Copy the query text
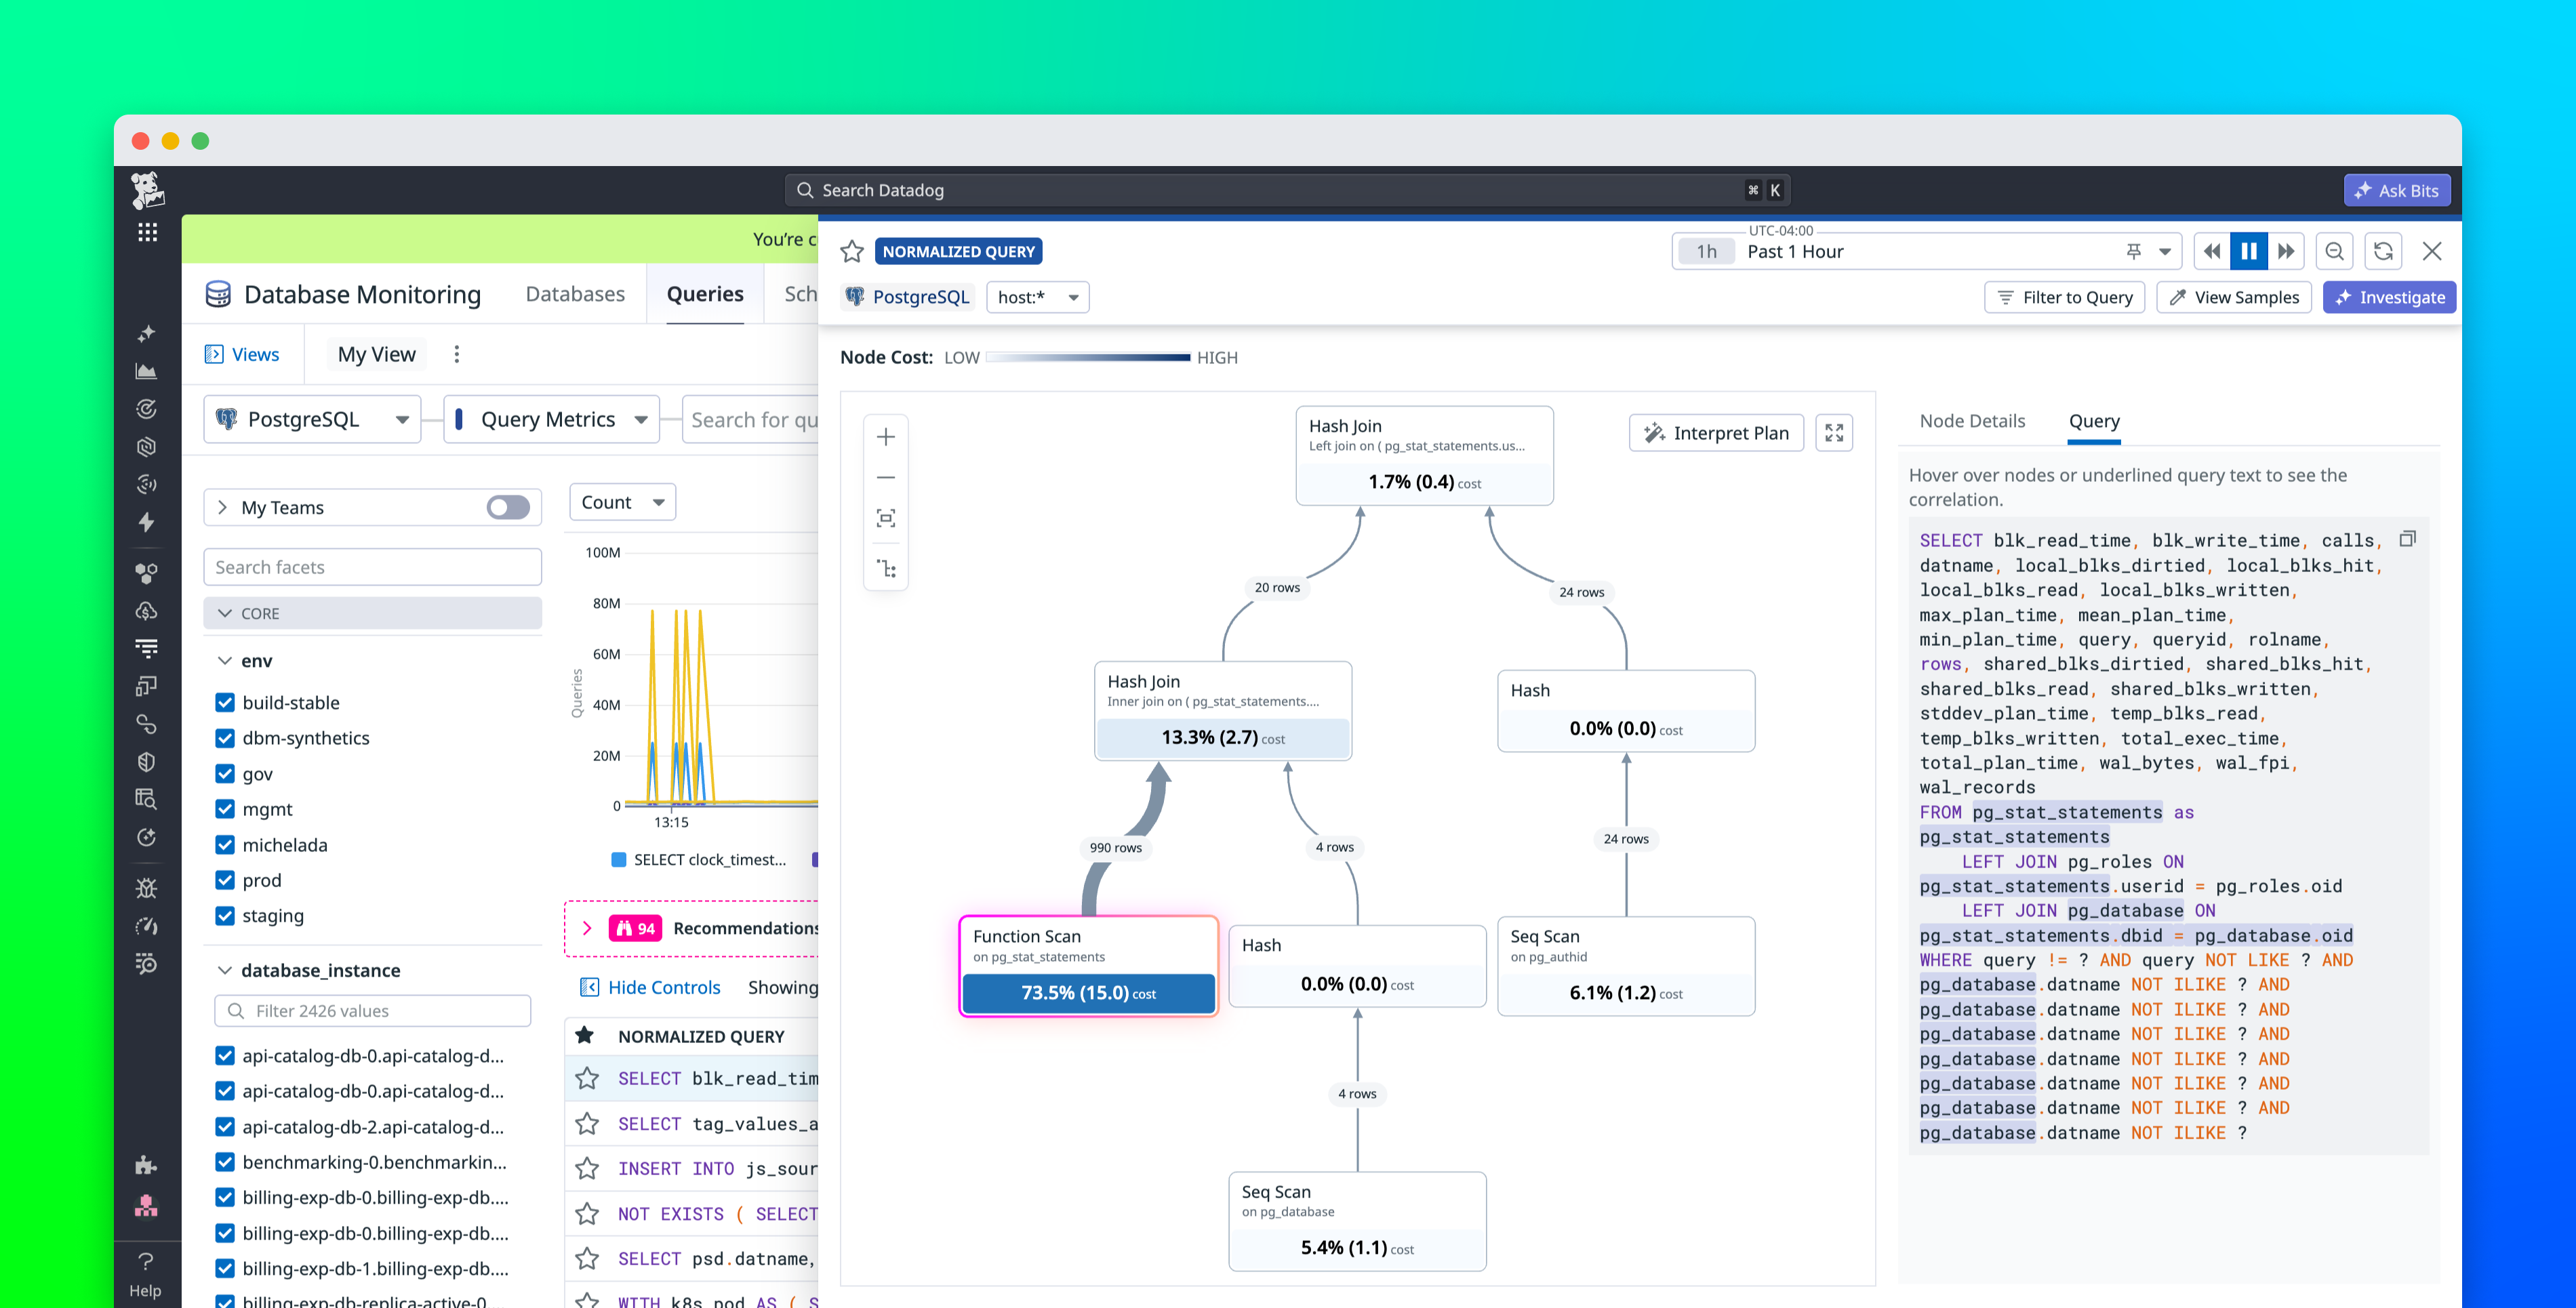The image size is (2576, 1308). pyautogui.click(x=2408, y=539)
